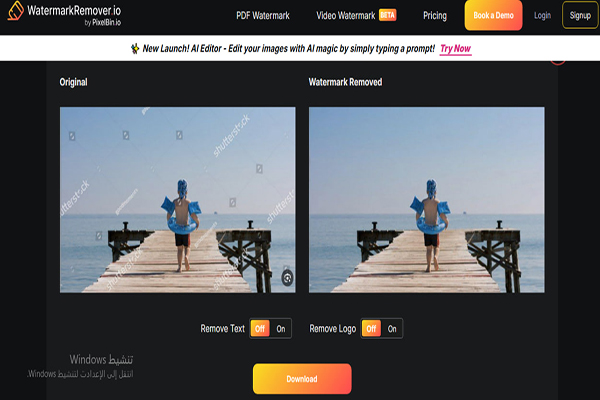The height and width of the screenshot is (400, 600).
Task: Click the Signup button
Action: (580, 15)
